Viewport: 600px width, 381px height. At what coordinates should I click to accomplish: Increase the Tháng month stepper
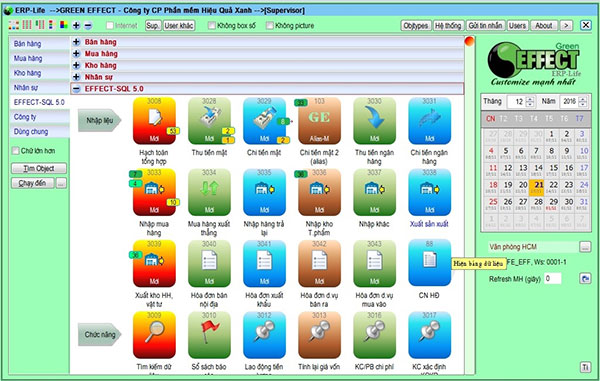coord(530,99)
